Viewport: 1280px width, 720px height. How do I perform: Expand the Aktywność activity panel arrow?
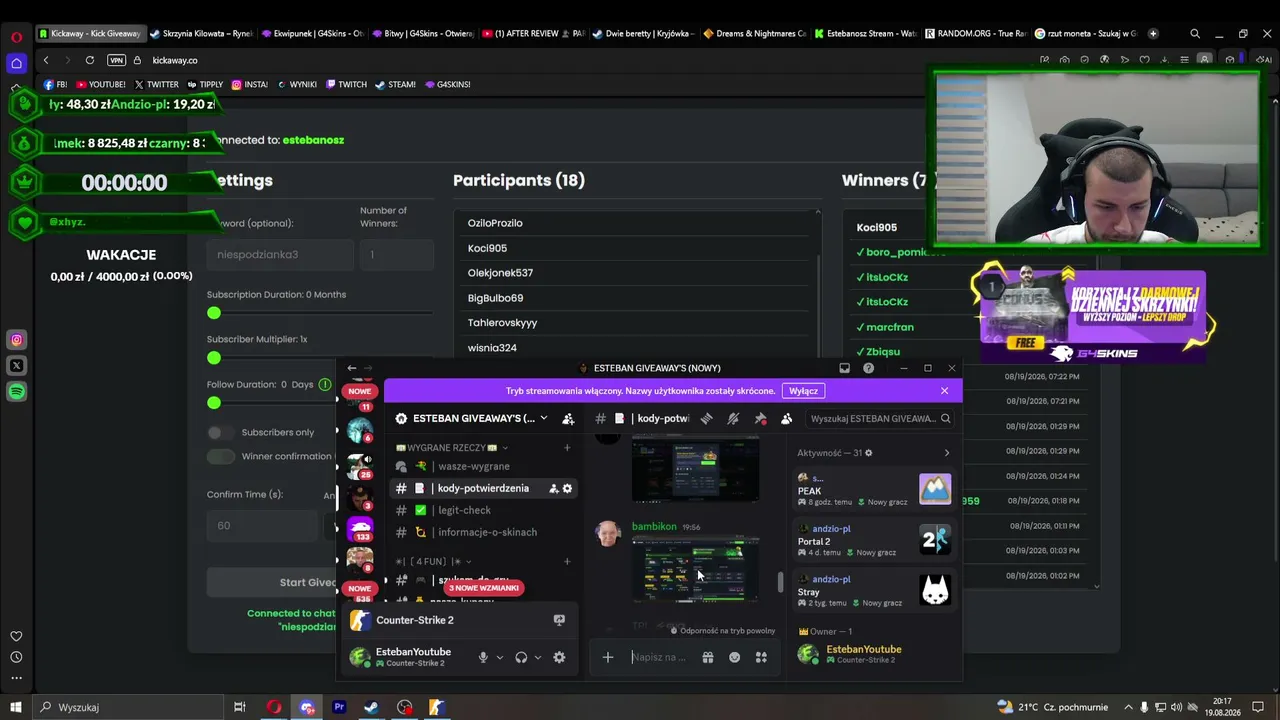pyautogui.click(x=947, y=453)
